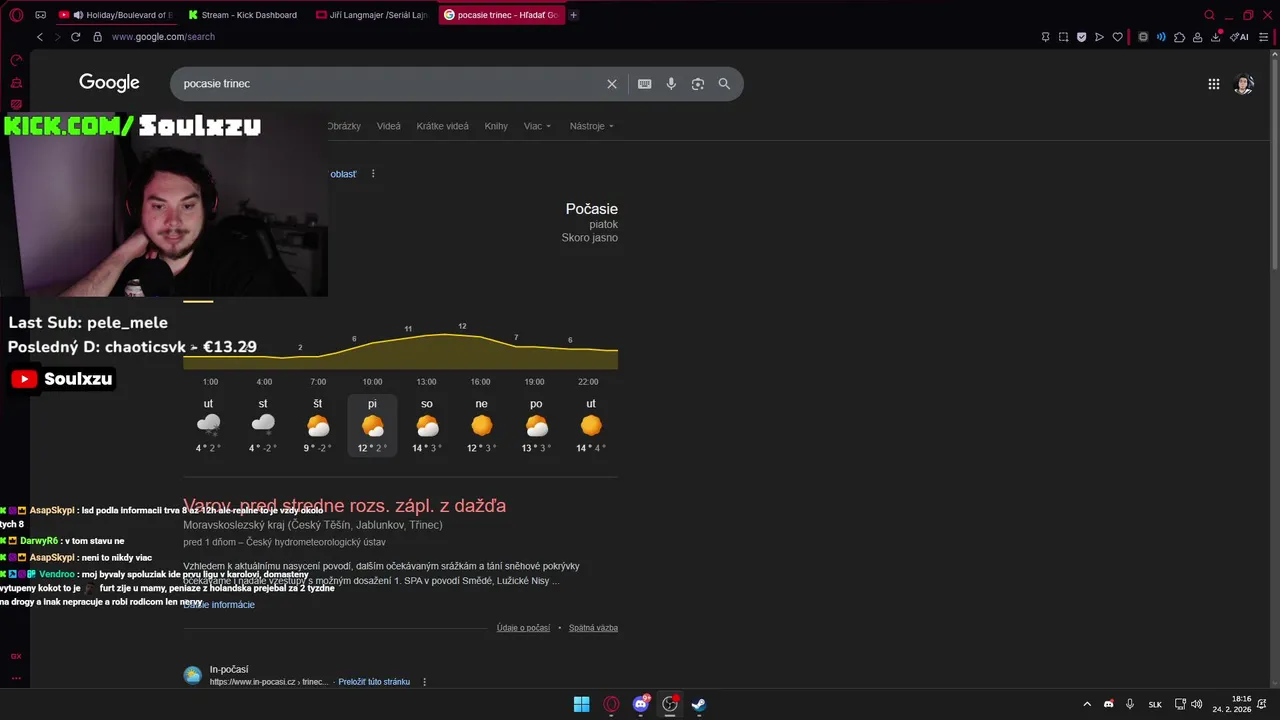Viewport: 1280px width, 720px height.
Task: Open clock showing 18:16
Action: [1234, 704]
